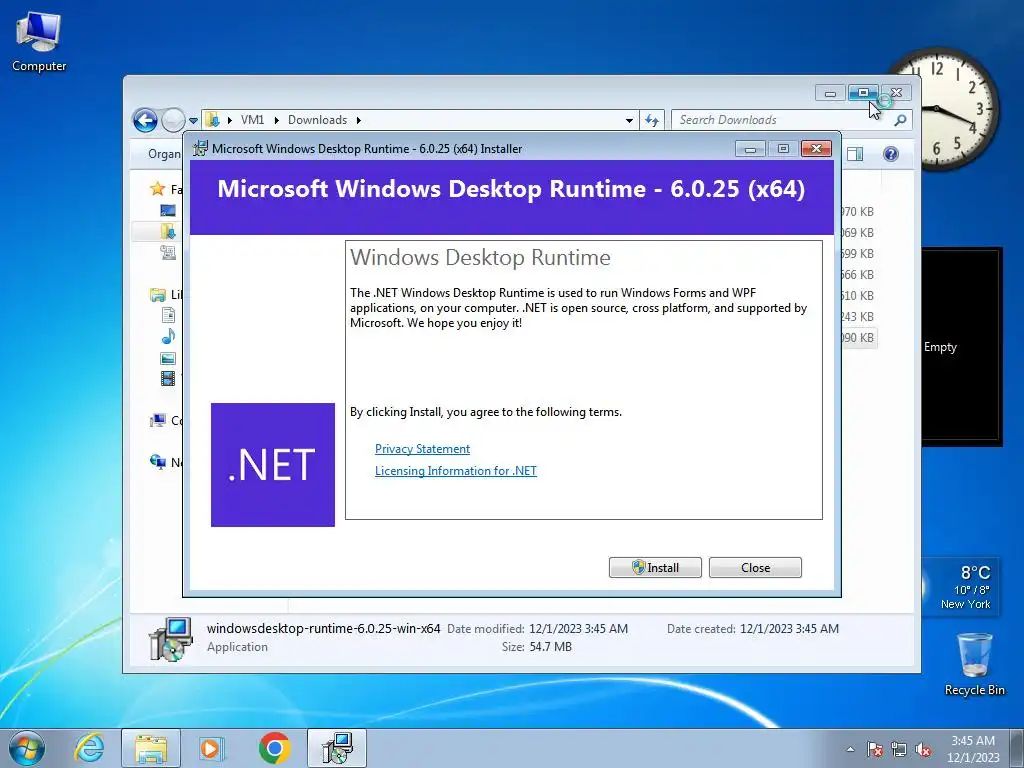Click Date created value 12/1/2023 3:45 AM
1024x768 pixels.
(789, 629)
